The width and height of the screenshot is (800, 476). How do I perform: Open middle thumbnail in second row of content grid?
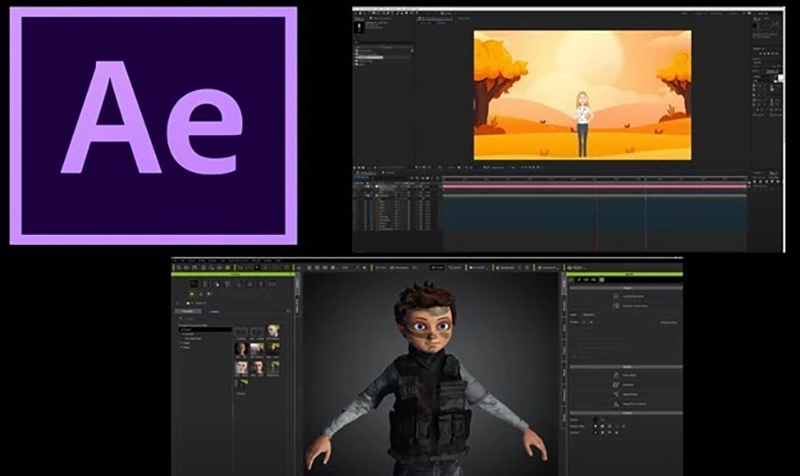[257, 350]
